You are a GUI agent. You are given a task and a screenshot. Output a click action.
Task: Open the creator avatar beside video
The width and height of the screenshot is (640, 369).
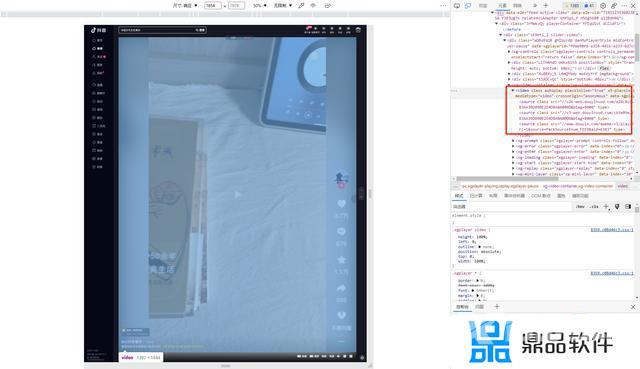pos(341,178)
